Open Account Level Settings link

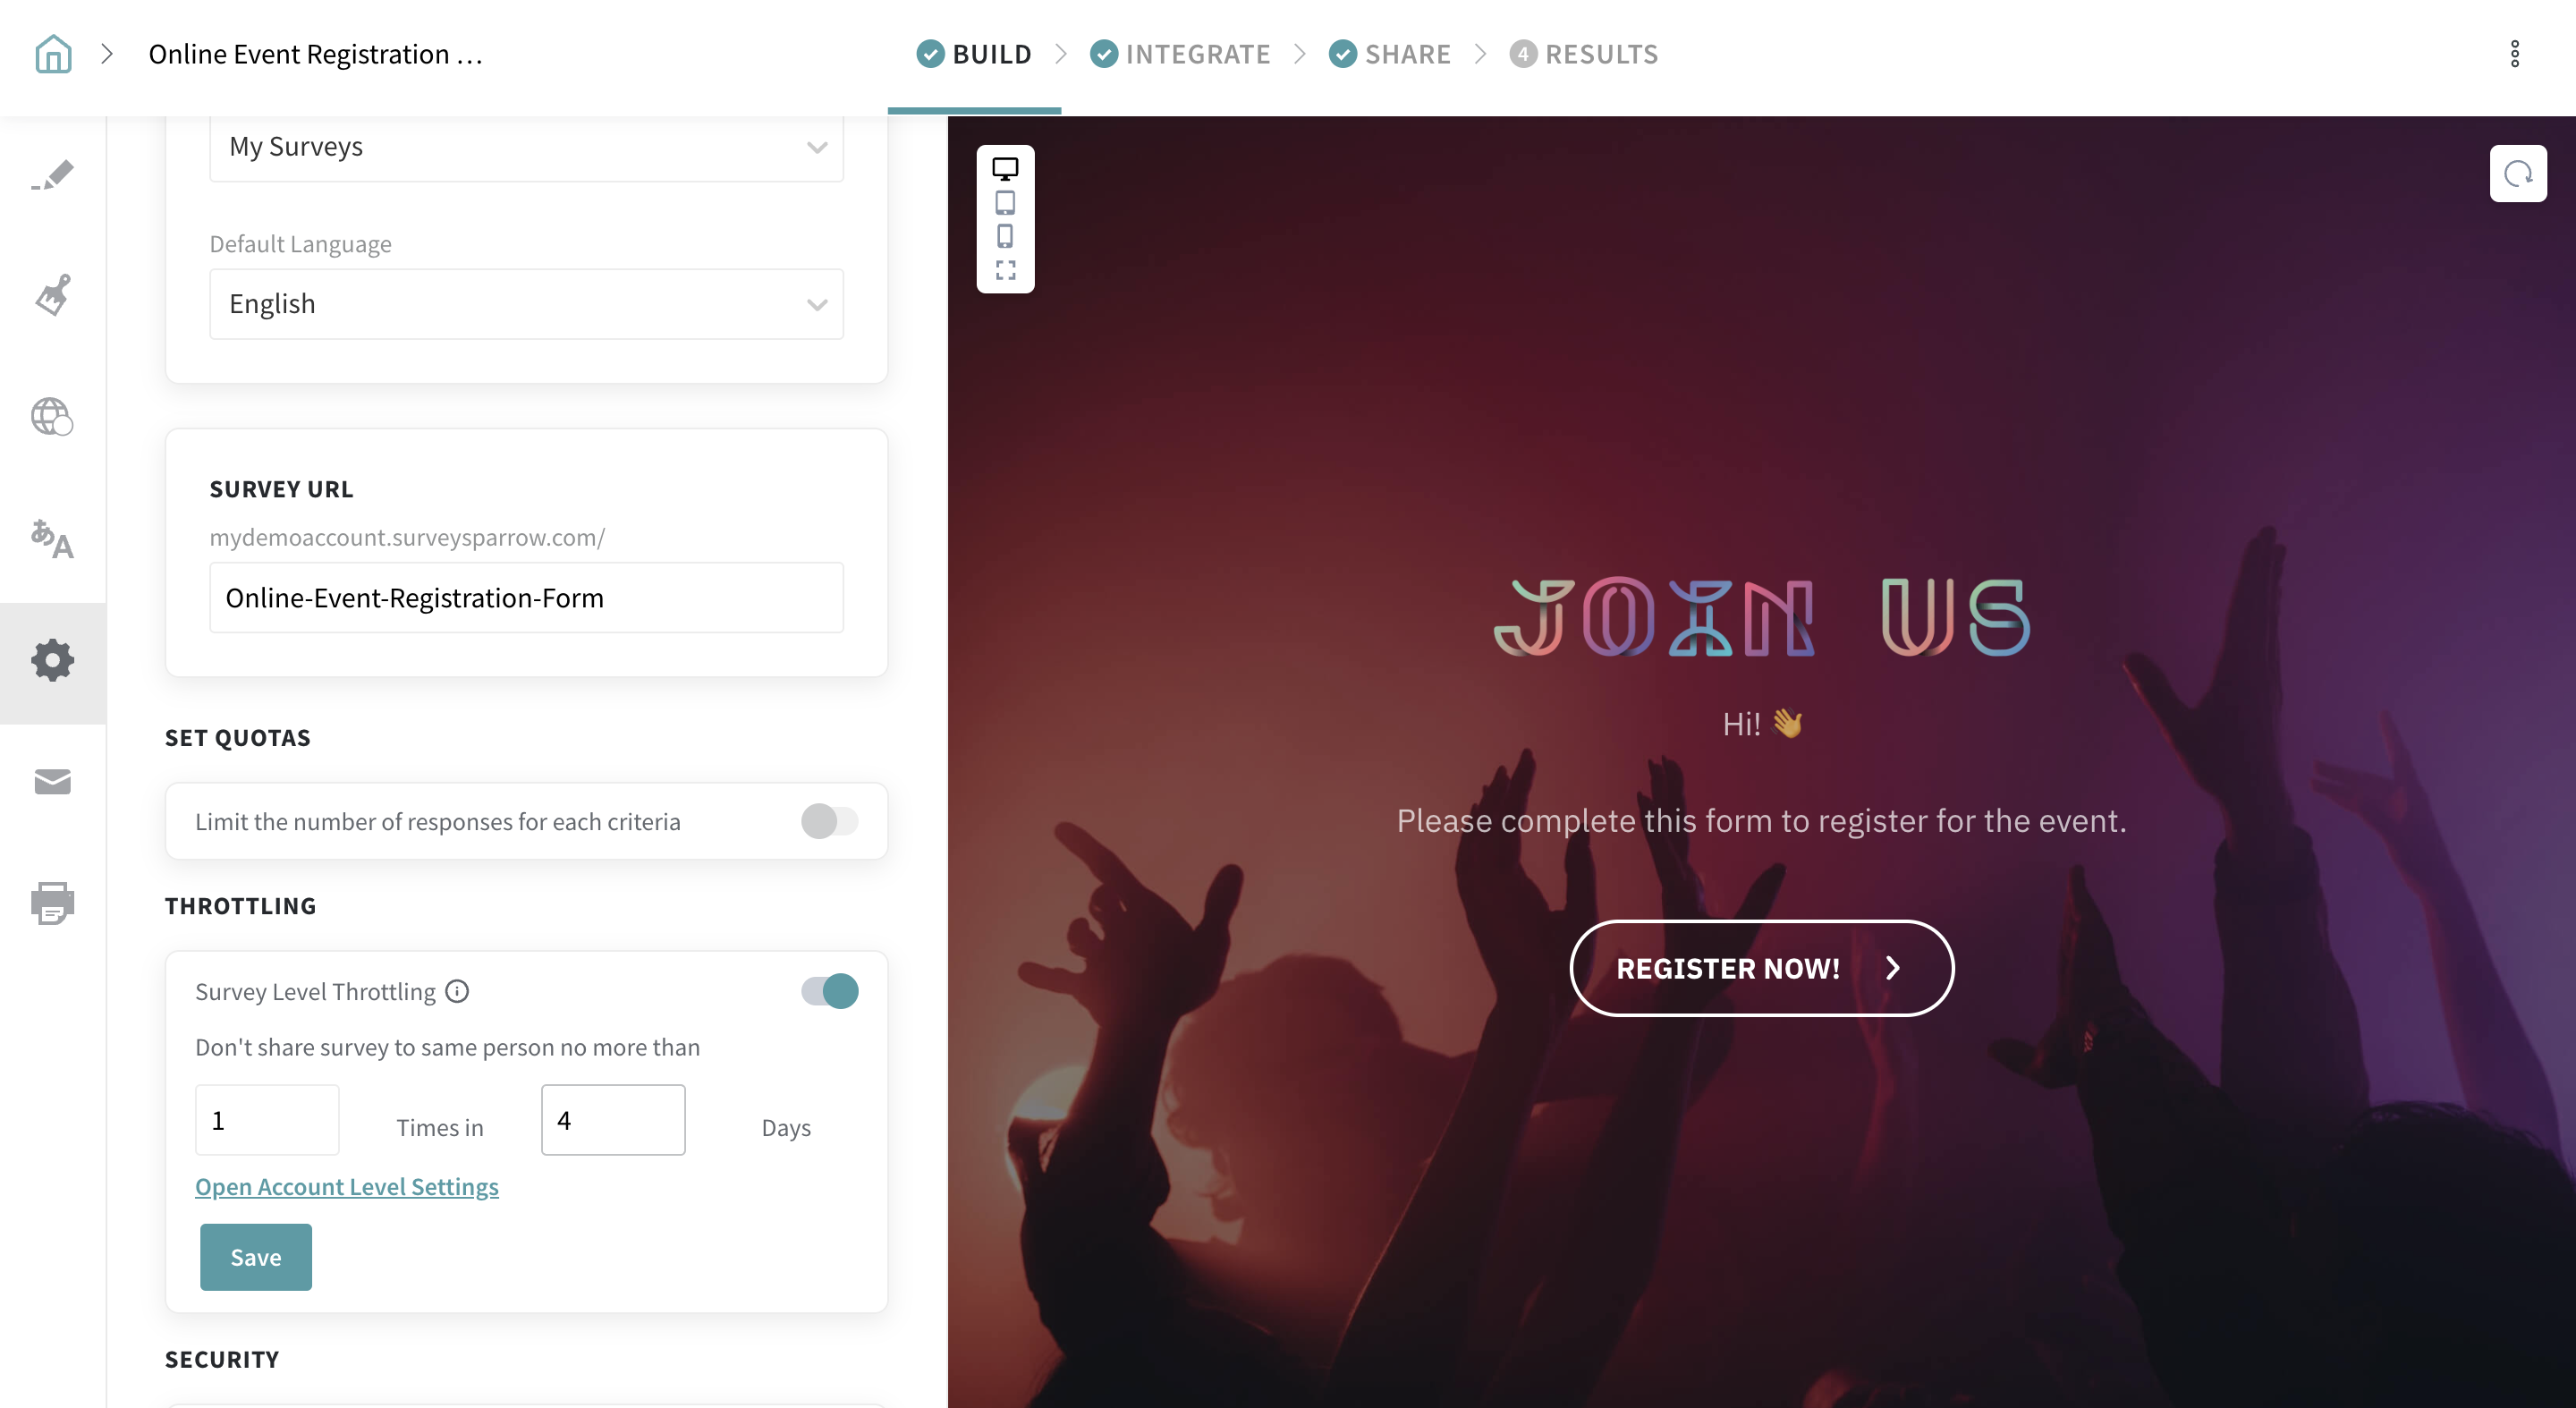point(347,1187)
